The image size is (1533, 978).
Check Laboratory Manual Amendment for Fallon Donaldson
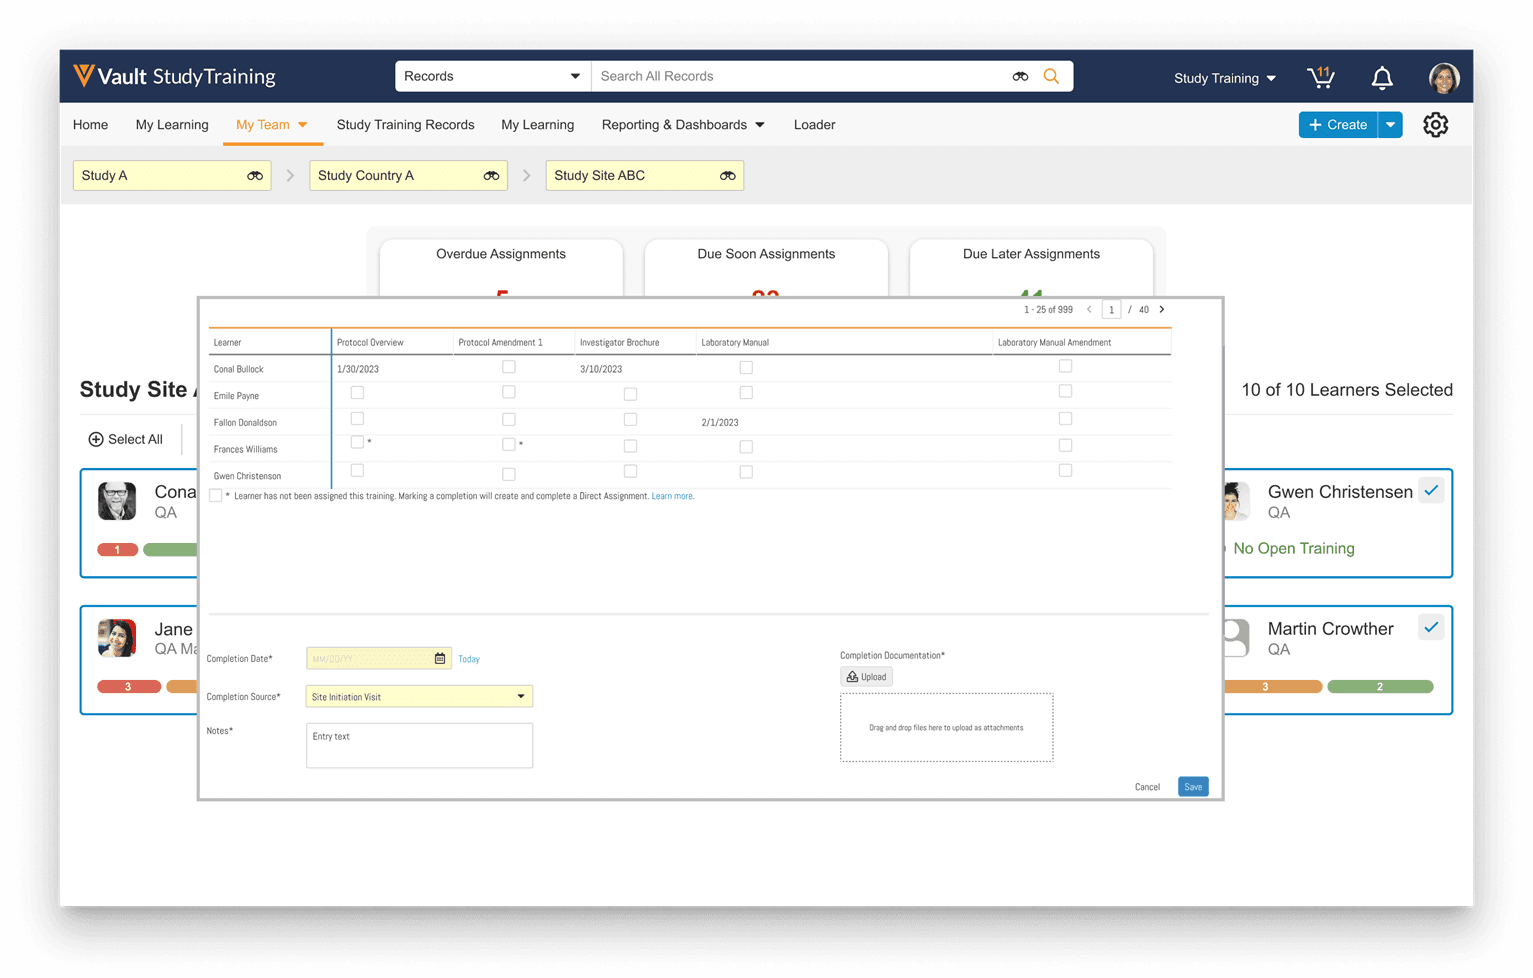pyautogui.click(x=1065, y=419)
